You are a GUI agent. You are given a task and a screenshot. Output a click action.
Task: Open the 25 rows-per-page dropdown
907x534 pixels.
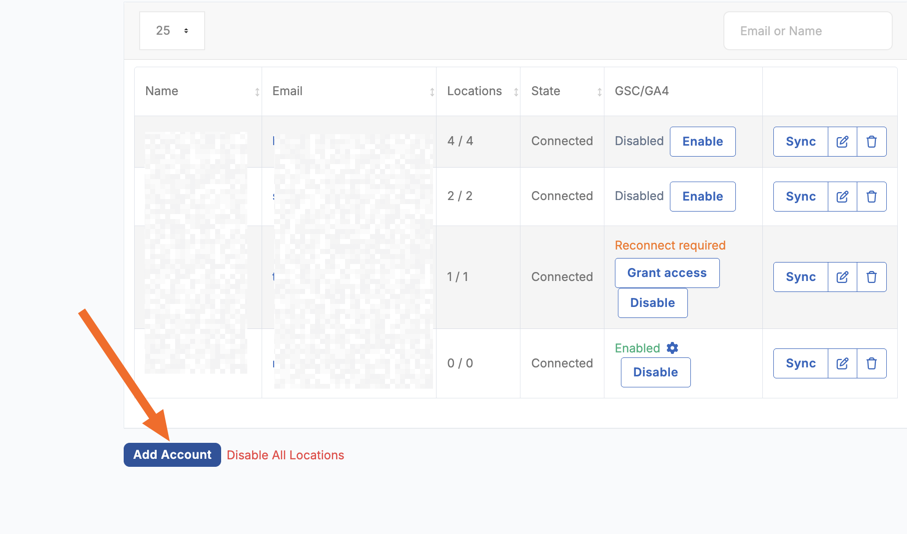coord(172,31)
